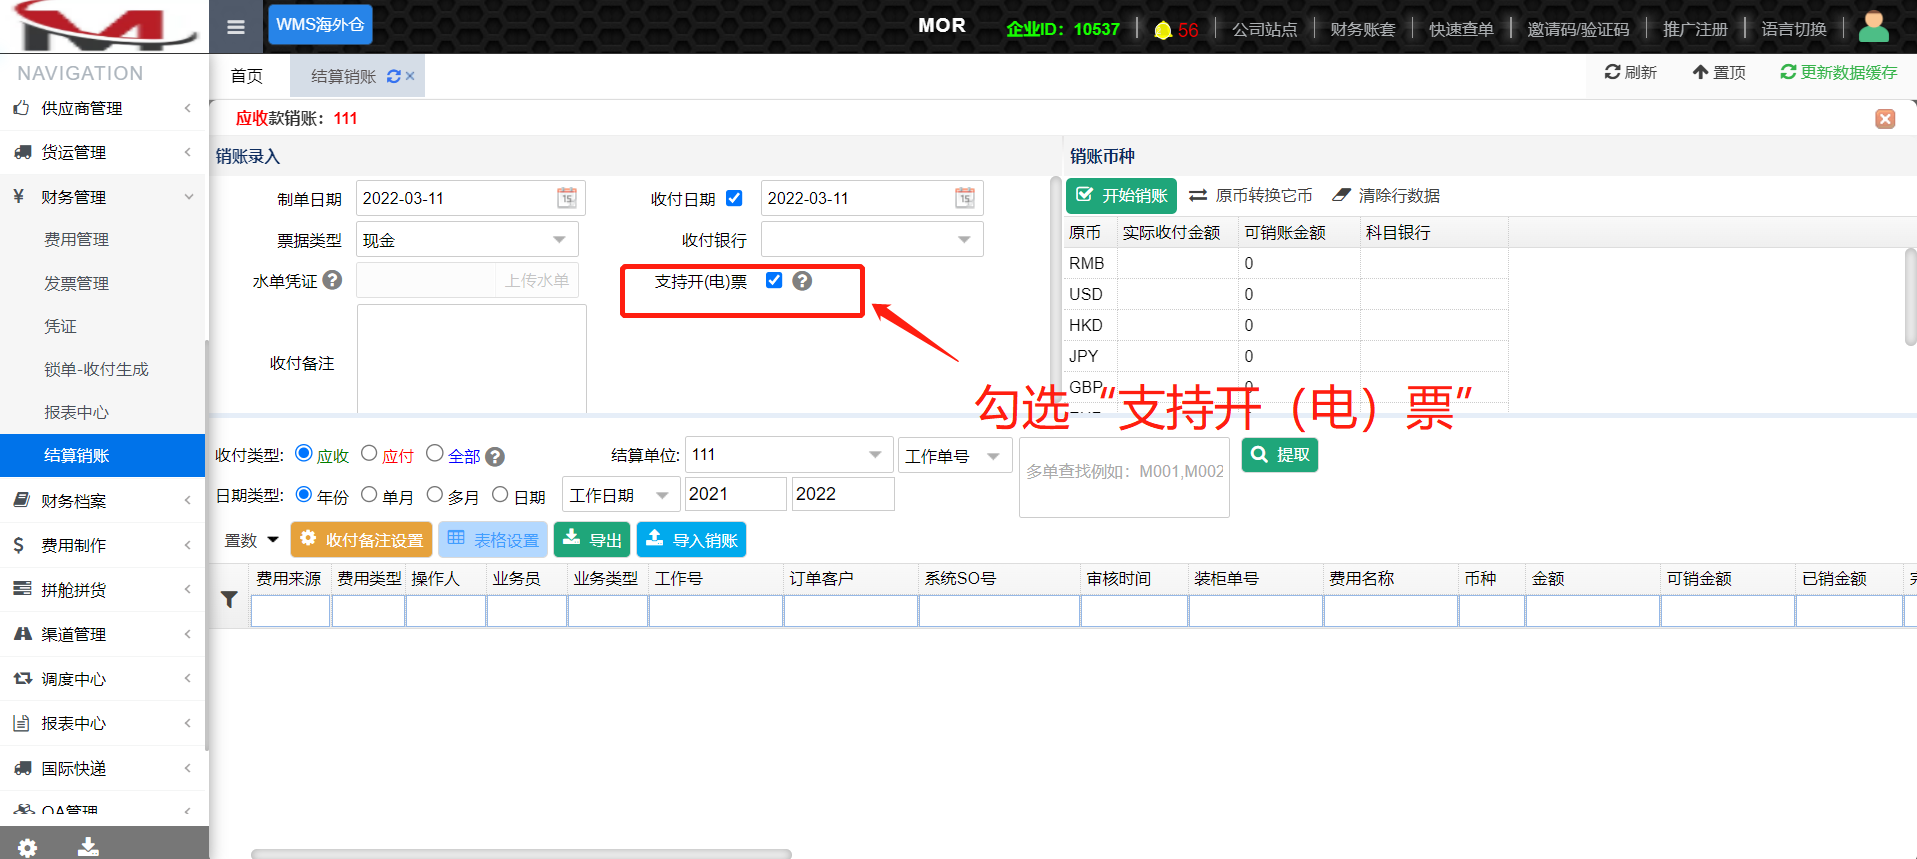This screenshot has height=859, width=1917.
Task: Uncheck the 支持开(电)票 checkbox
Action: [774, 281]
